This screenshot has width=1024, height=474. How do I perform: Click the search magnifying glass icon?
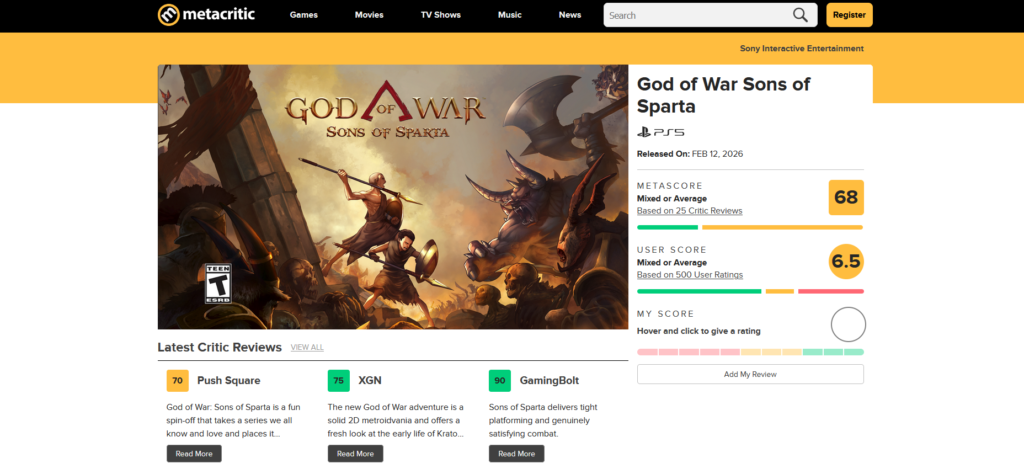coord(800,15)
